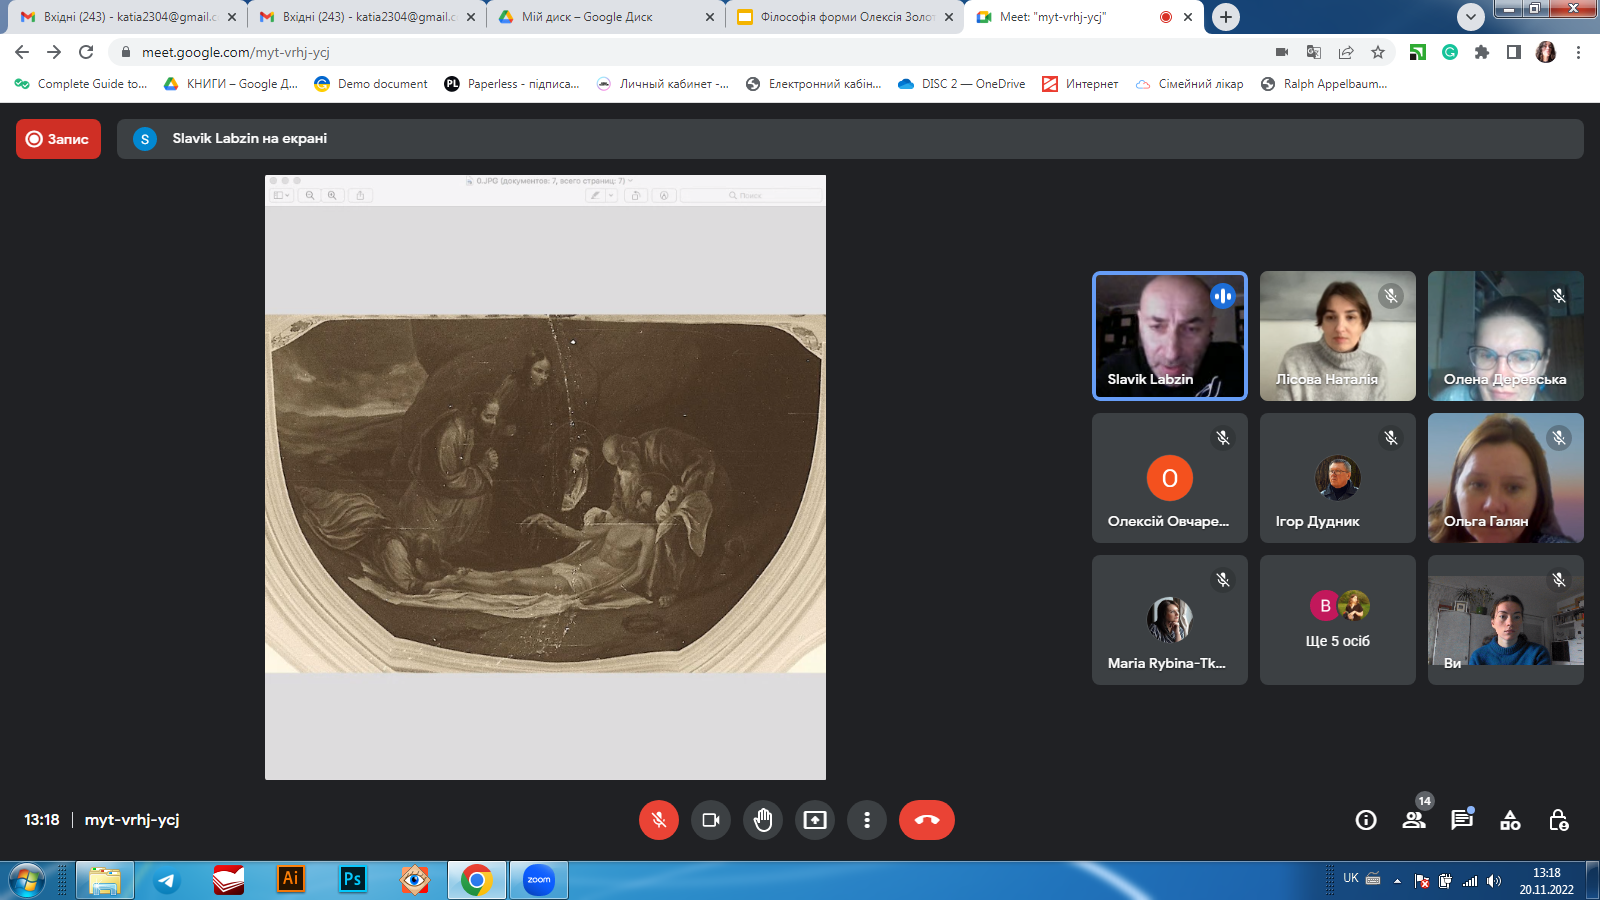This screenshot has height=900, width=1600.
Task: Open the tab search dropdown
Action: 1470,17
